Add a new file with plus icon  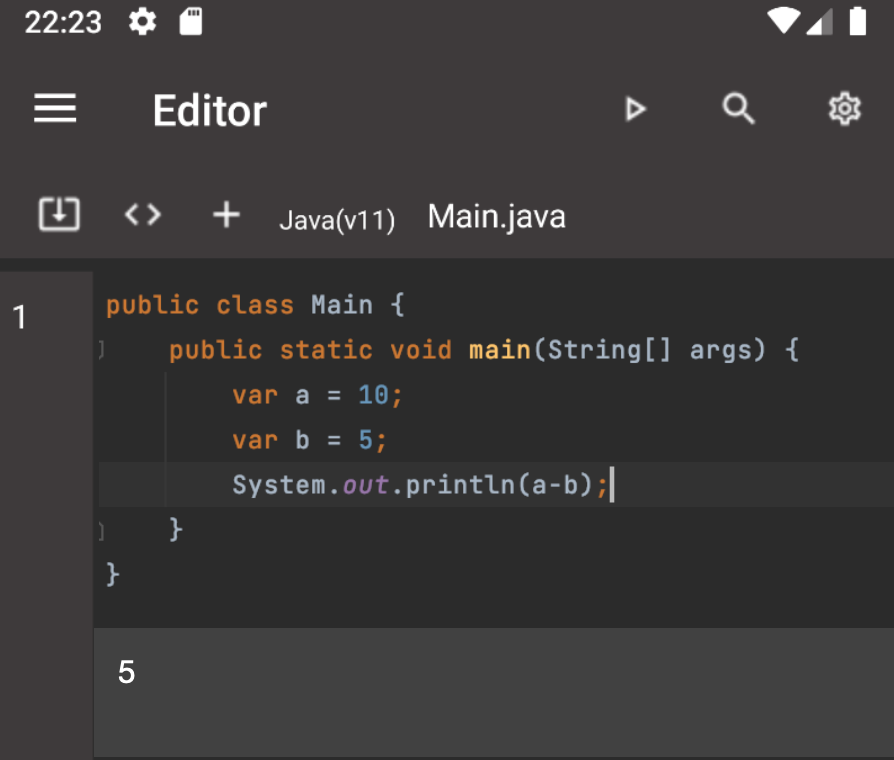227,214
